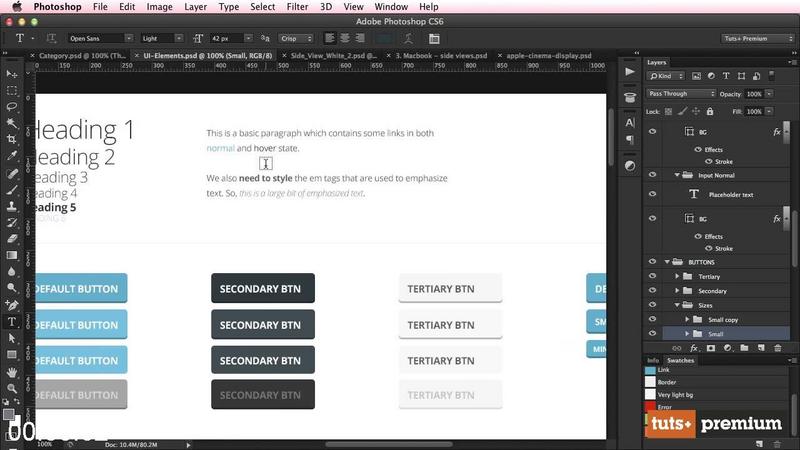Open the warped text dialog
This screenshot has width=800, height=450.
tap(408, 38)
